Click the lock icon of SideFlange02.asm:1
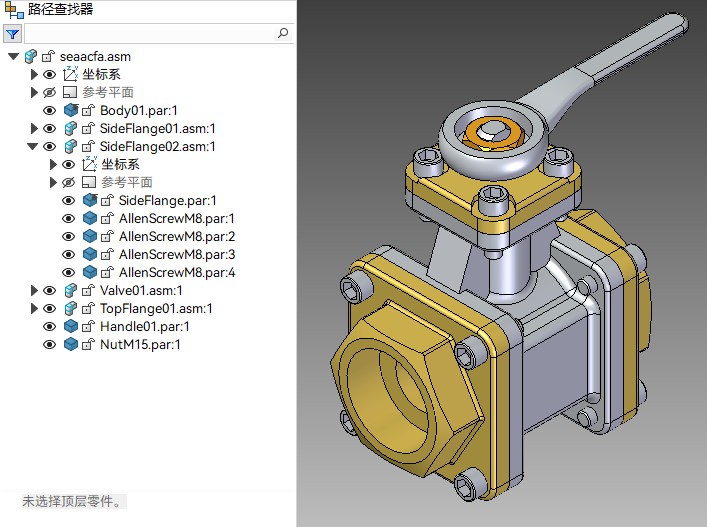707x527 pixels. (x=88, y=147)
